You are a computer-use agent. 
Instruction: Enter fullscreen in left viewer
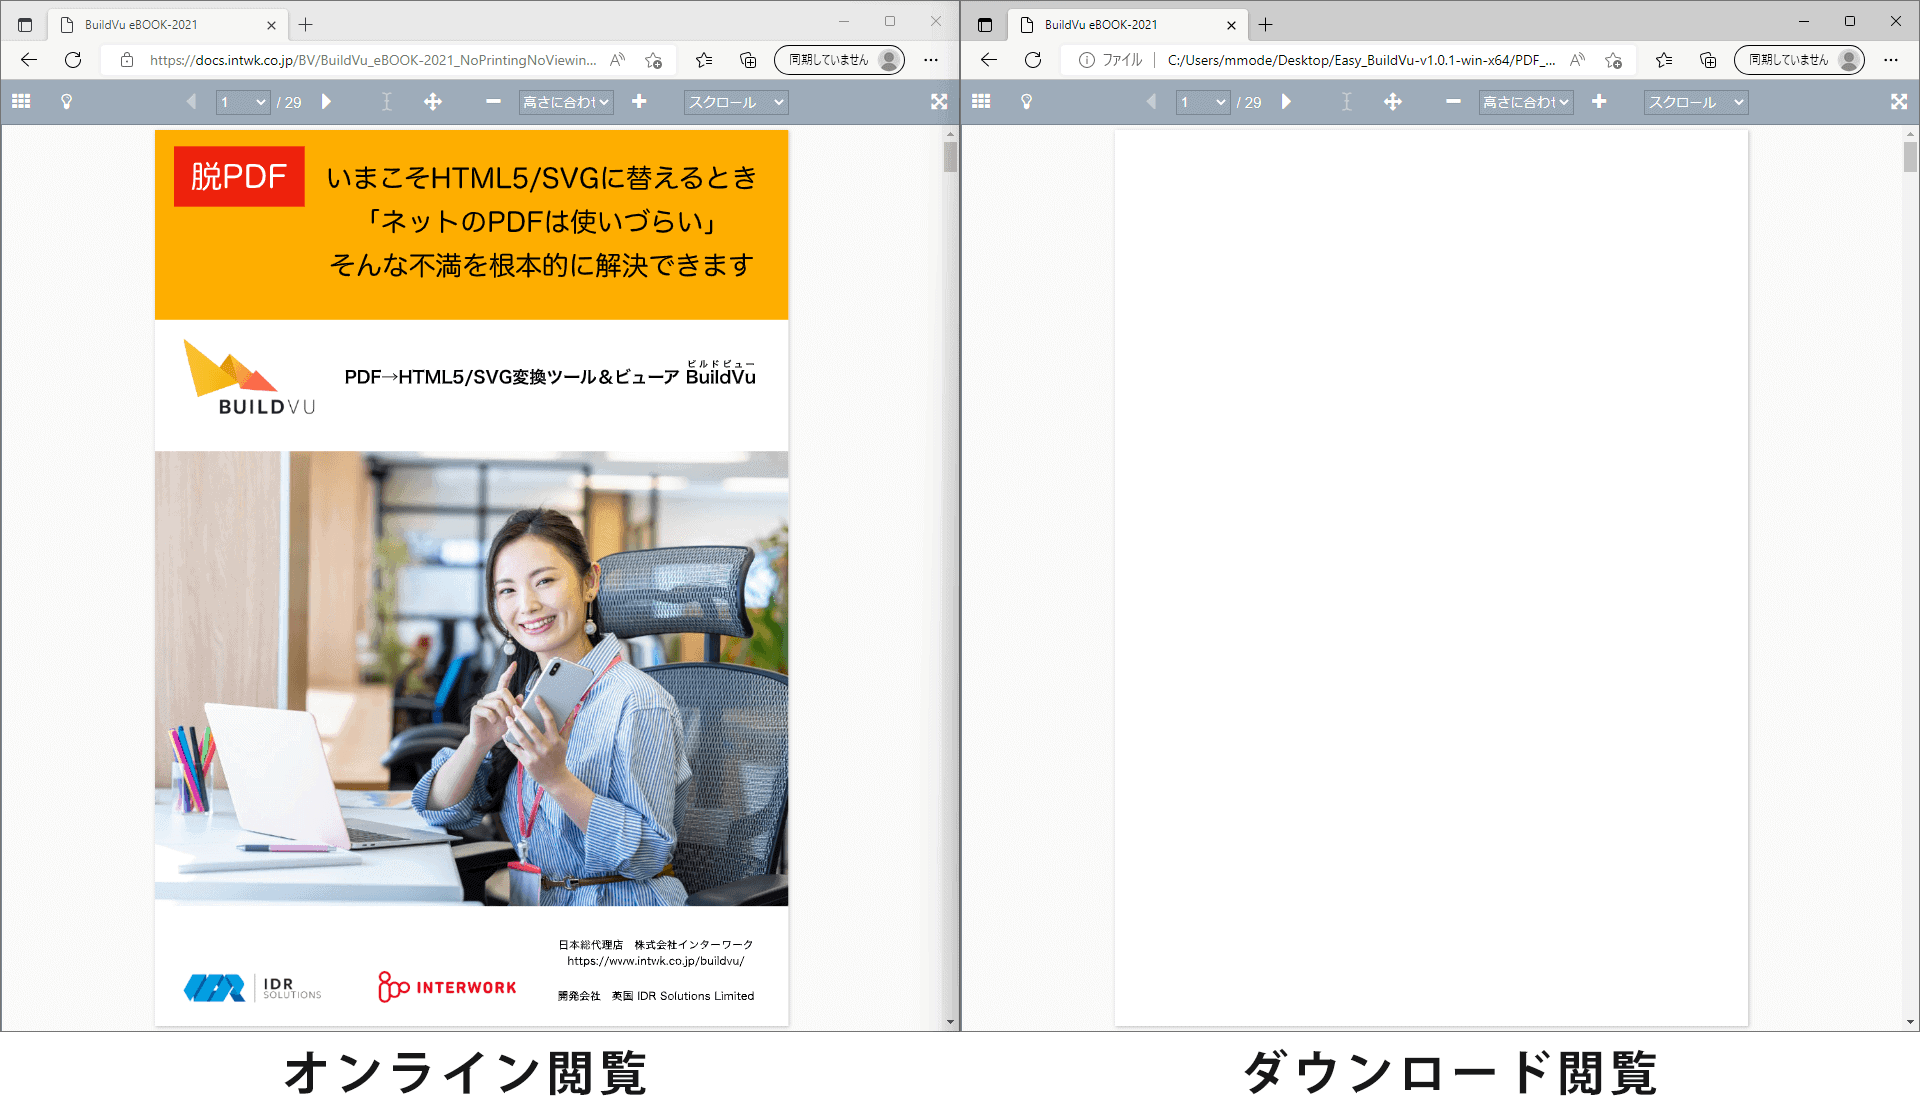939,101
